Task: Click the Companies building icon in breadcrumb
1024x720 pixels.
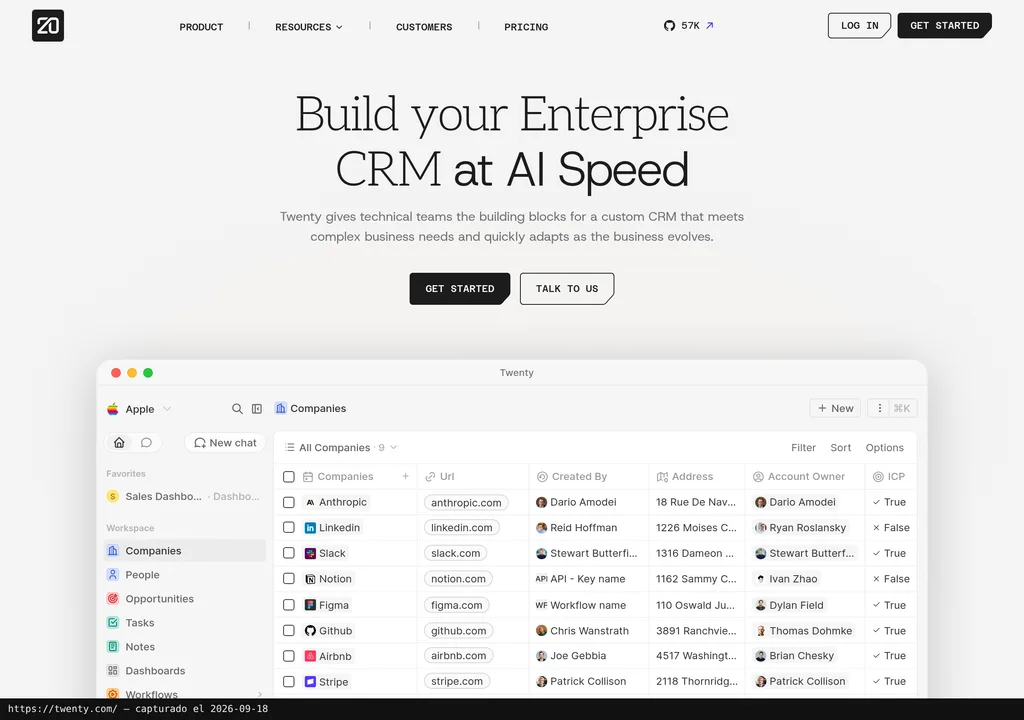Action: [x=280, y=408]
